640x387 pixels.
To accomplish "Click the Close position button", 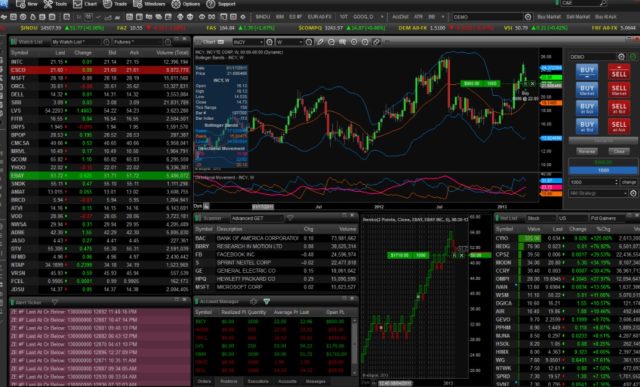I will (x=619, y=151).
